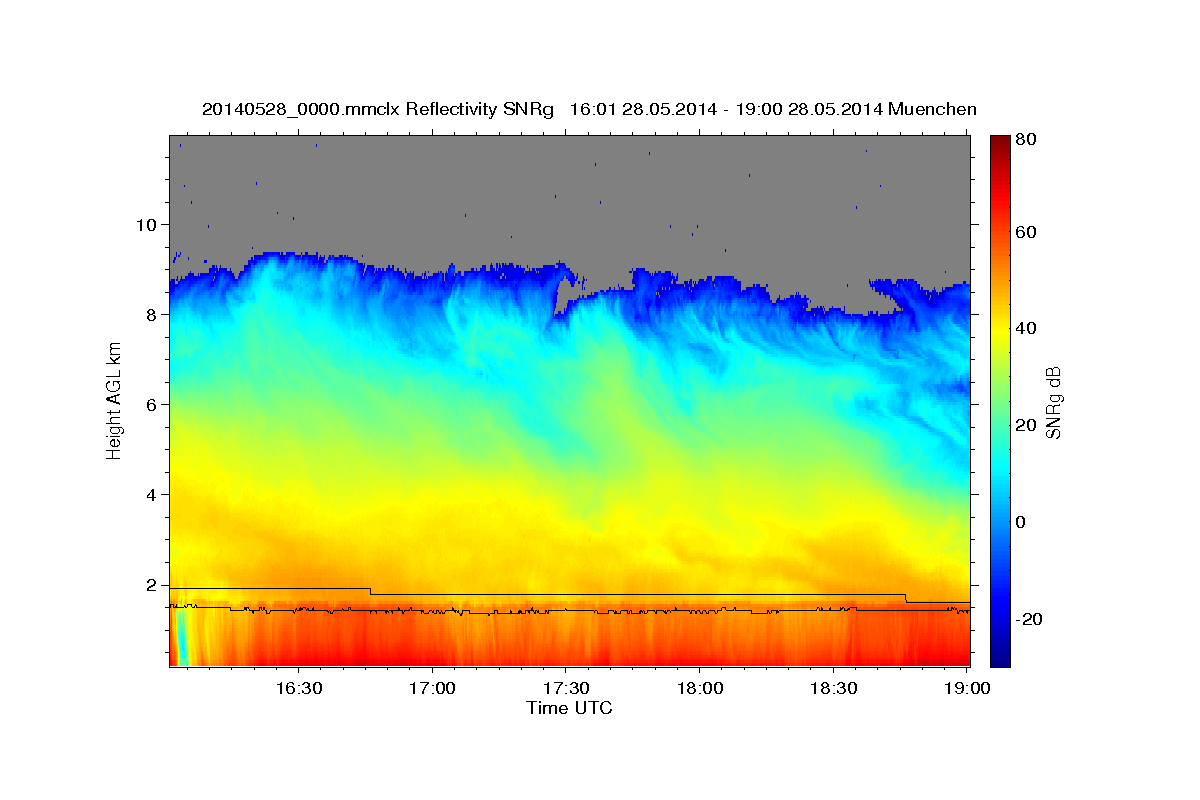Screen dimensions: 1200x800
Task: Click the dark blue bottom of colorbar
Action: (x=1000, y=657)
